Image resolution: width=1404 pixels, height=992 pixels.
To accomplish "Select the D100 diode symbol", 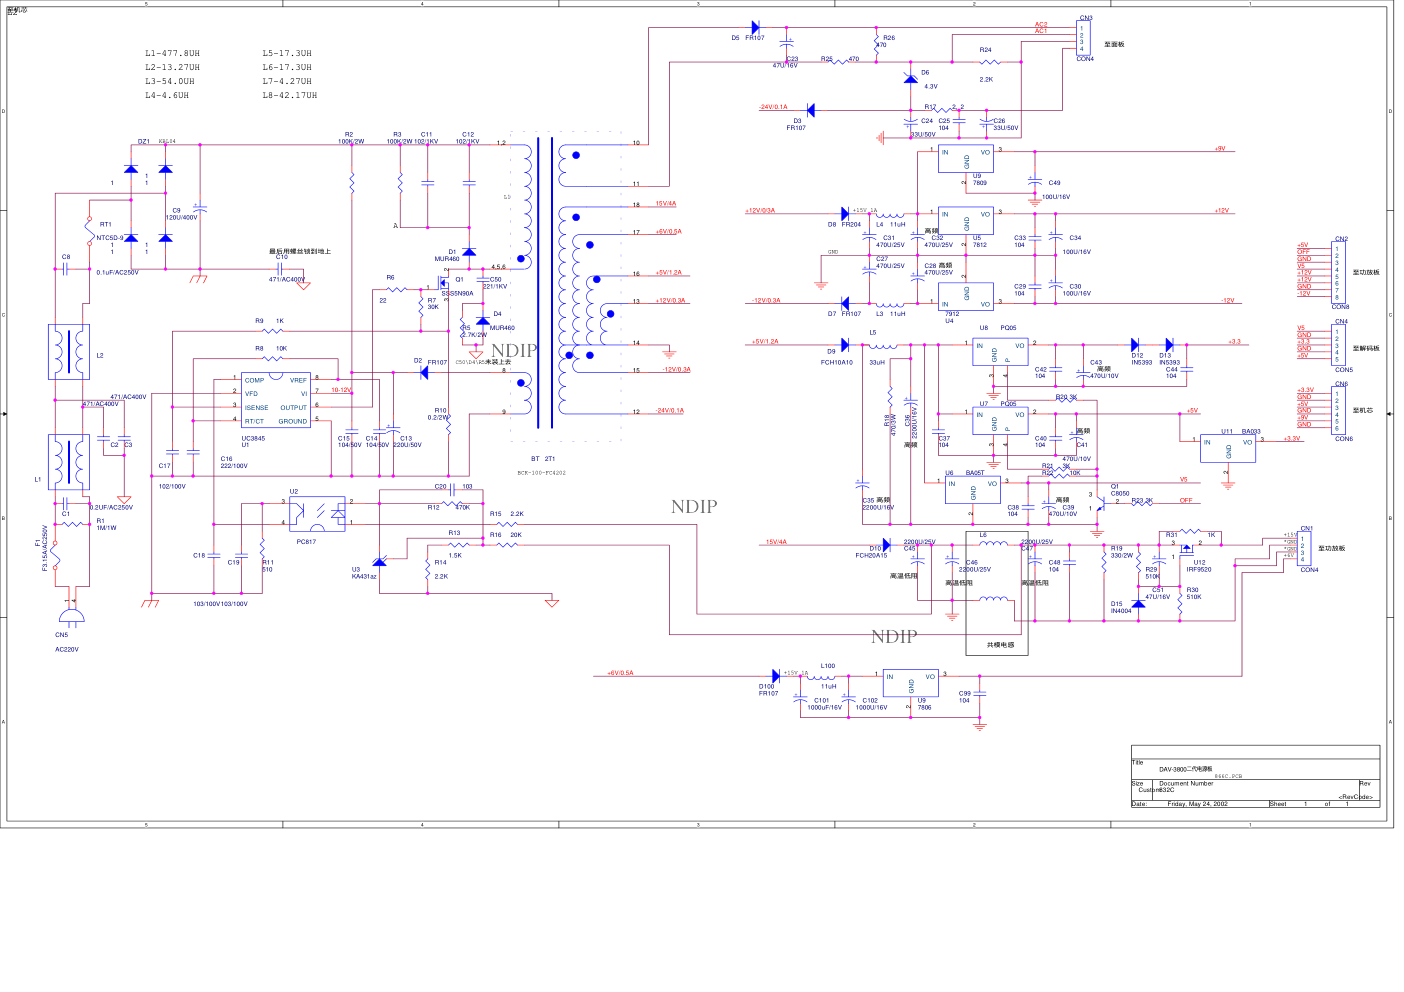I will pyautogui.click(x=776, y=676).
